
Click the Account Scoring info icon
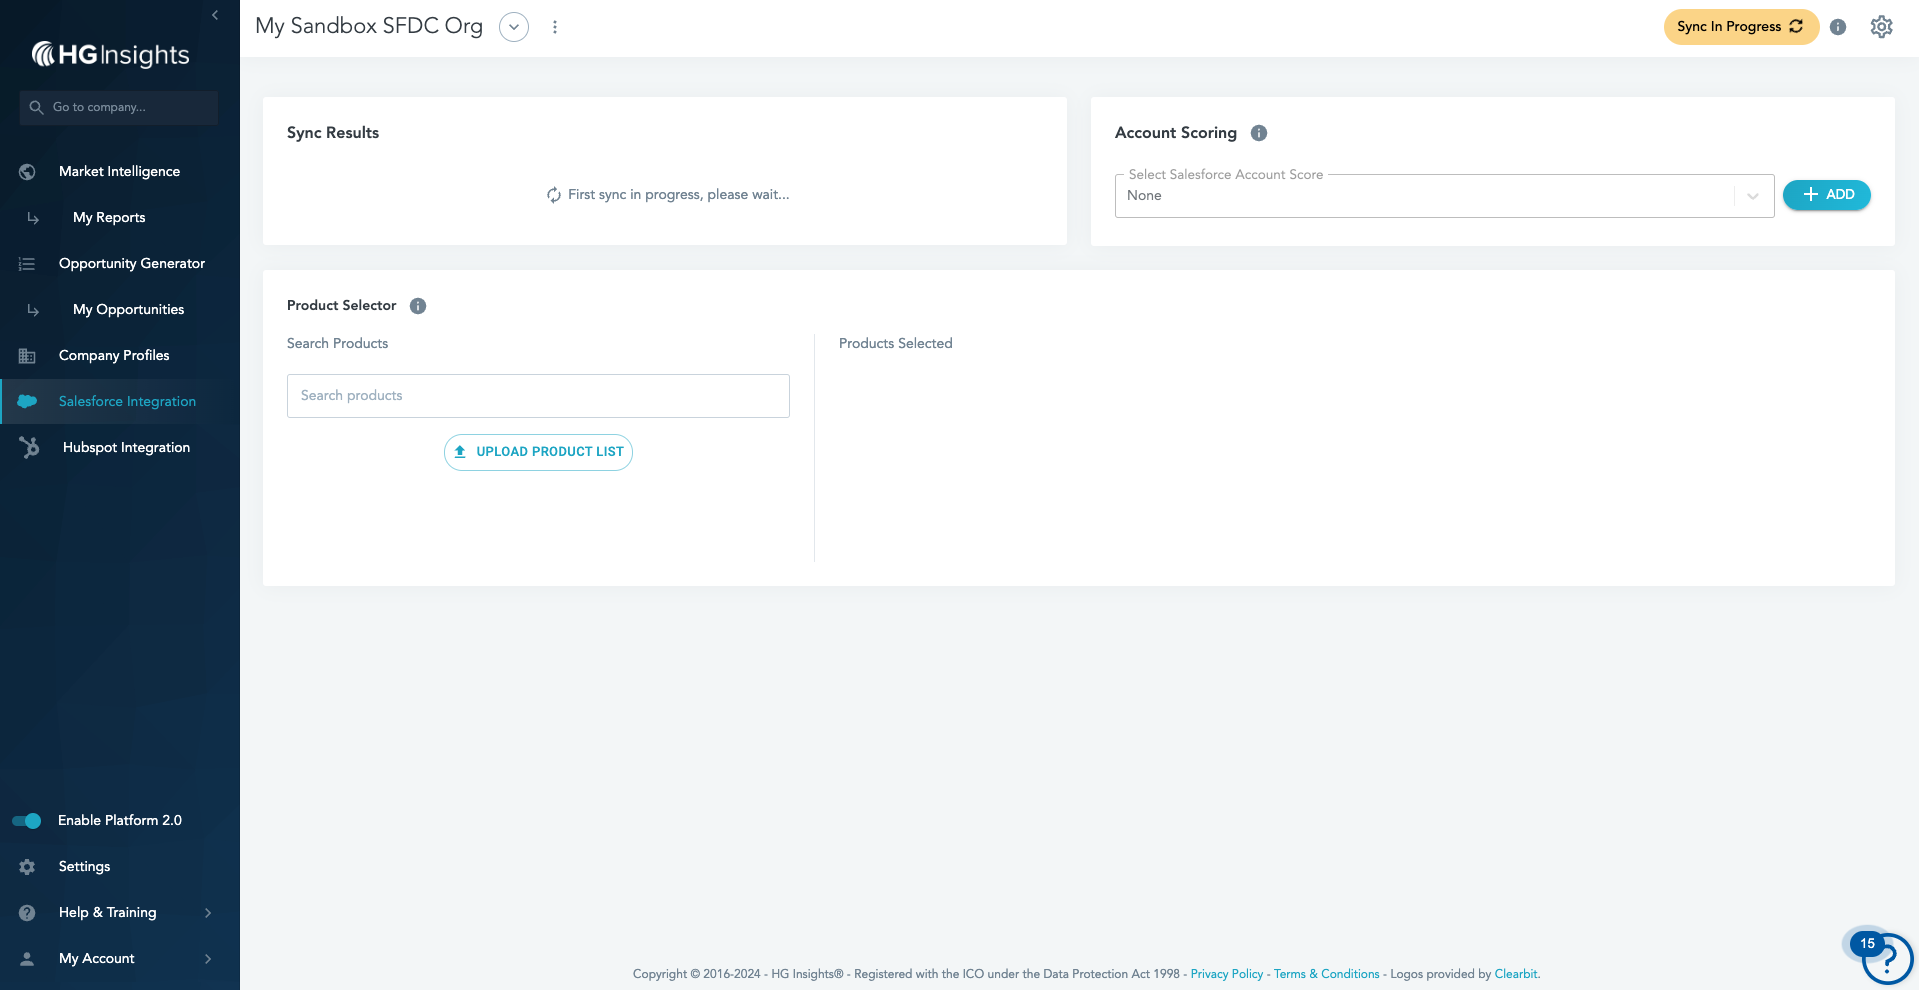[x=1259, y=133]
